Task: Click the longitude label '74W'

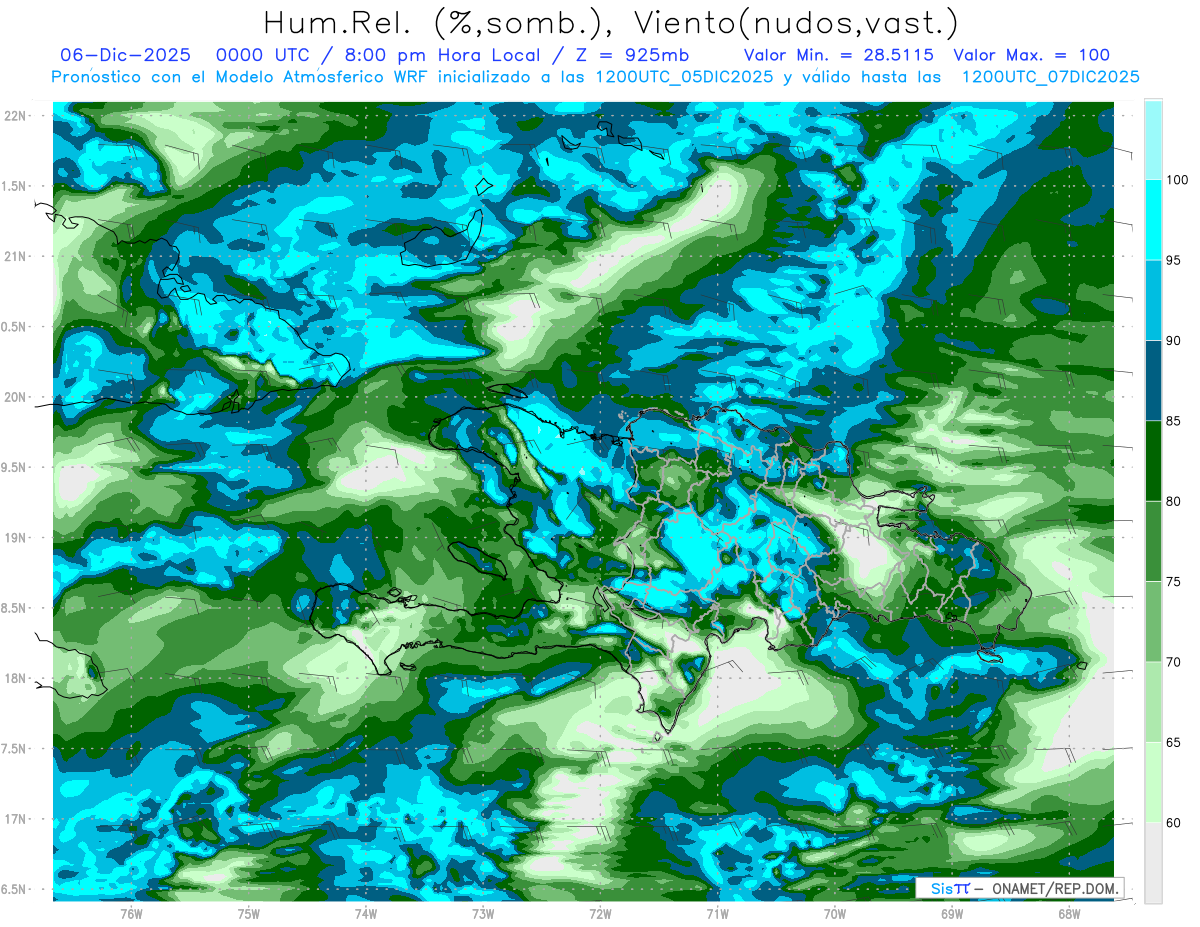Action: click(x=365, y=914)
